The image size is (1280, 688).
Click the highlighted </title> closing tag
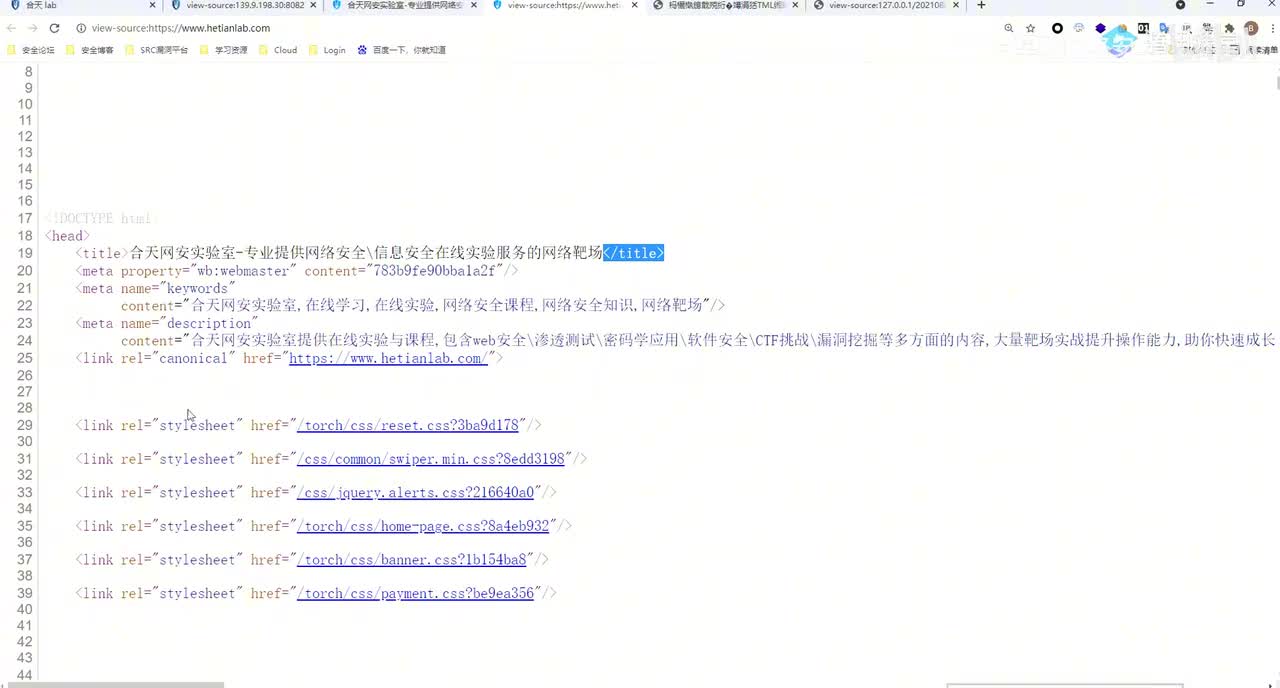(634, 253)
